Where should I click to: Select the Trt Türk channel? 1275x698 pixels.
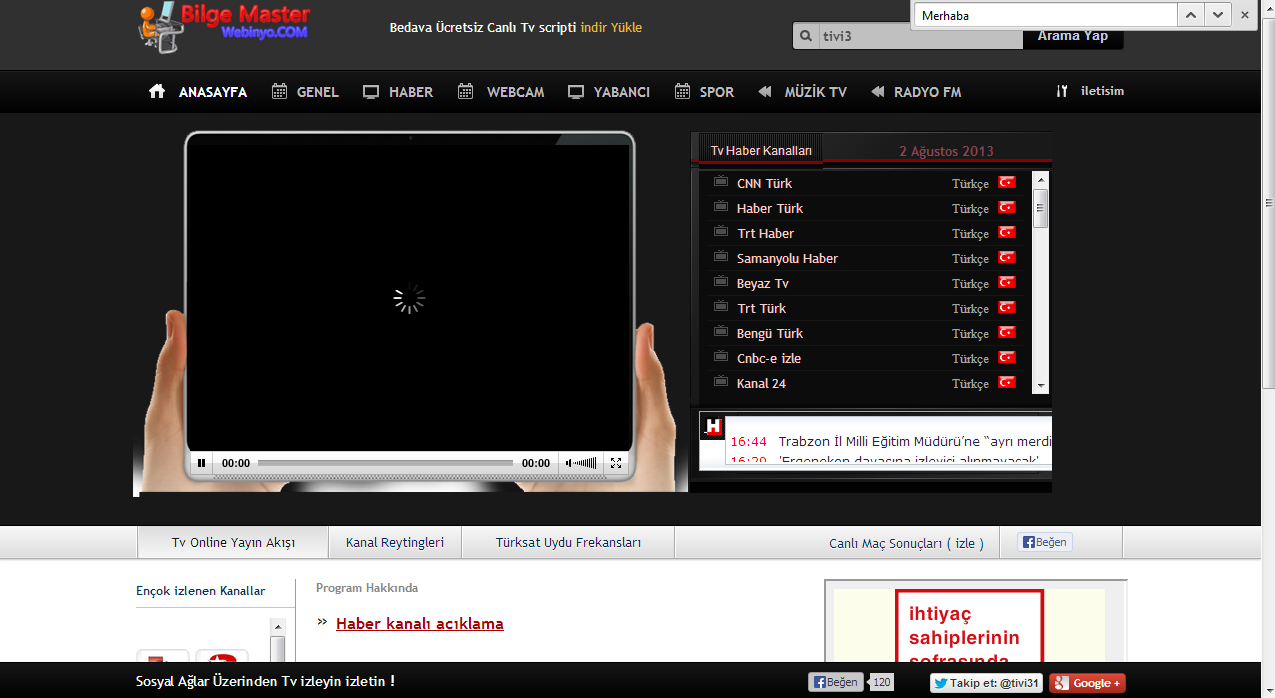click(x=761, y=308)
